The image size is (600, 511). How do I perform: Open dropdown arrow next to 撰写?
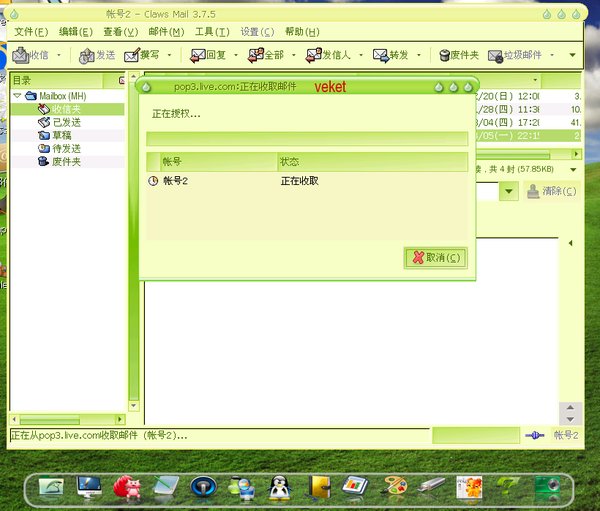point(169,55)
